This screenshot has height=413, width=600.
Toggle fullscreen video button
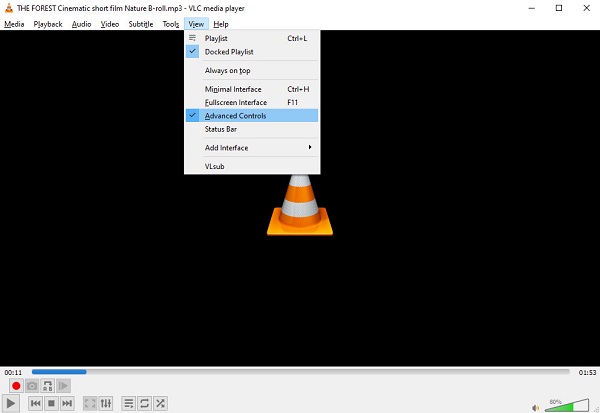(x=90, y=403)
